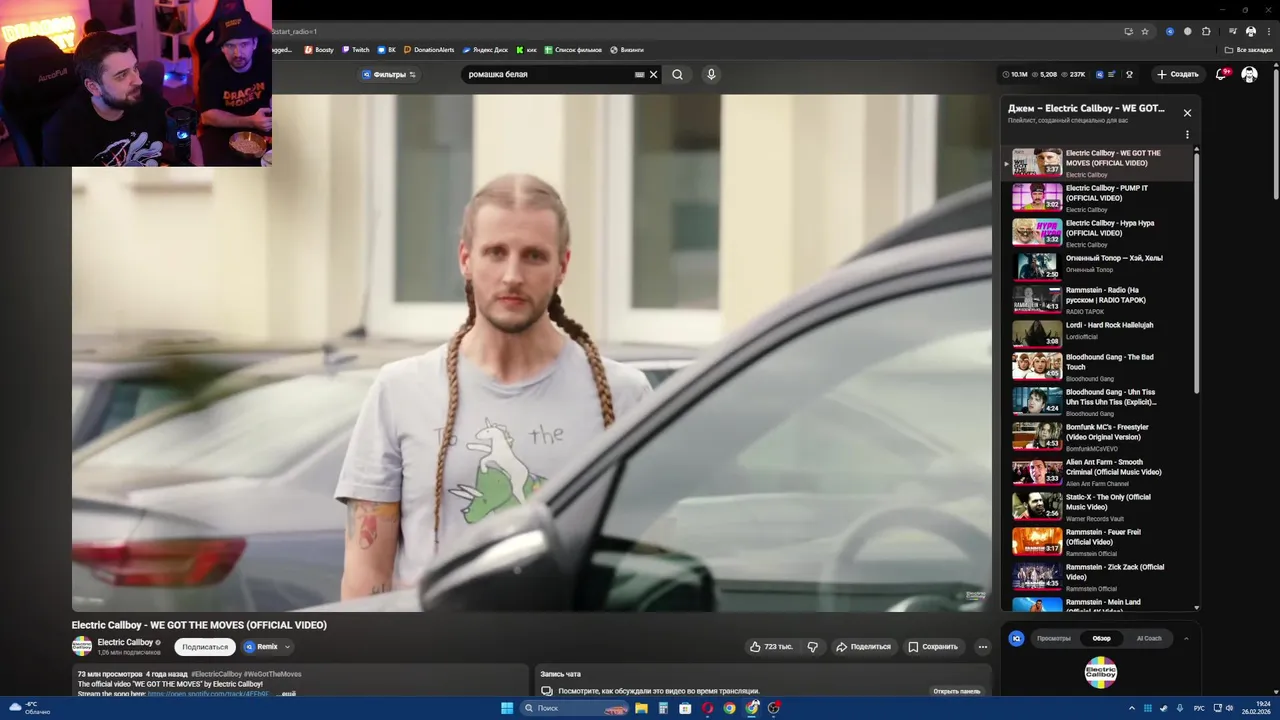Open Static-X - The Only video
The height and width of the screenshot is (720, 1280).
click(x=1100, y=507)
